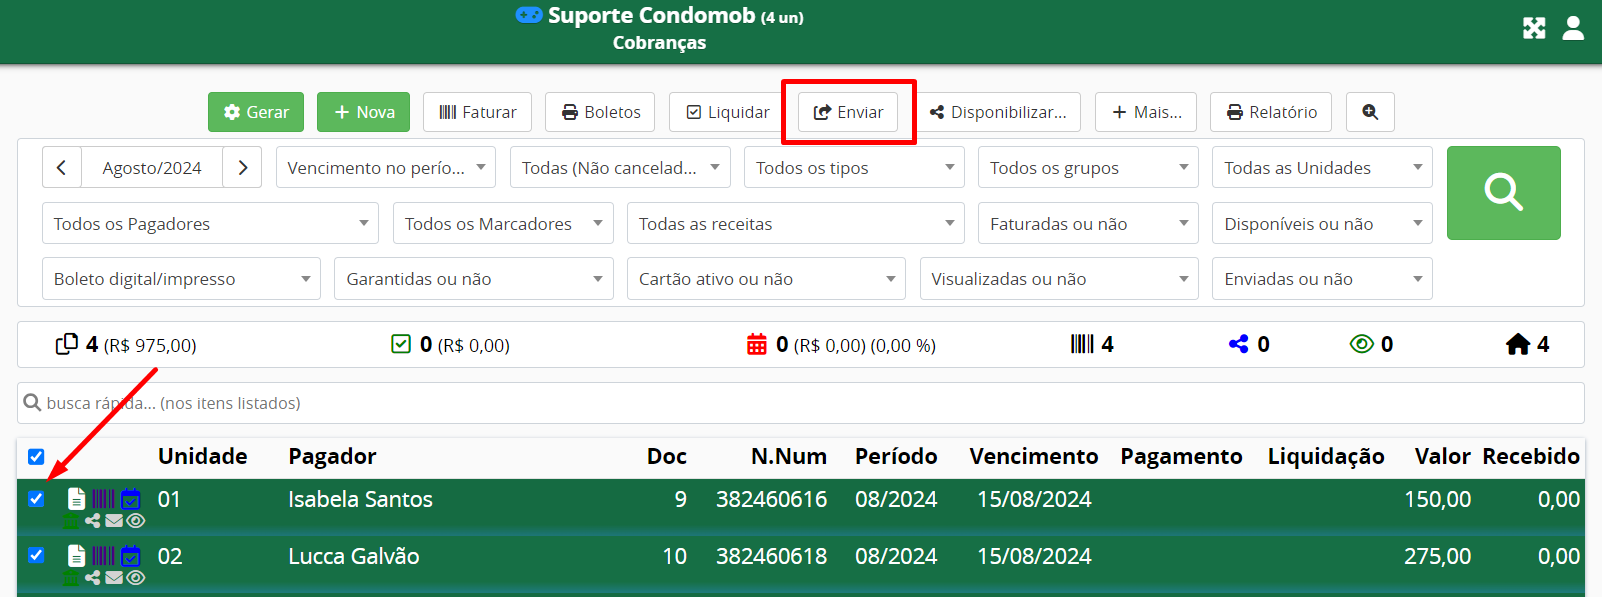Expand the Todos os Marcadores dropdown

(x=503, y=224)
